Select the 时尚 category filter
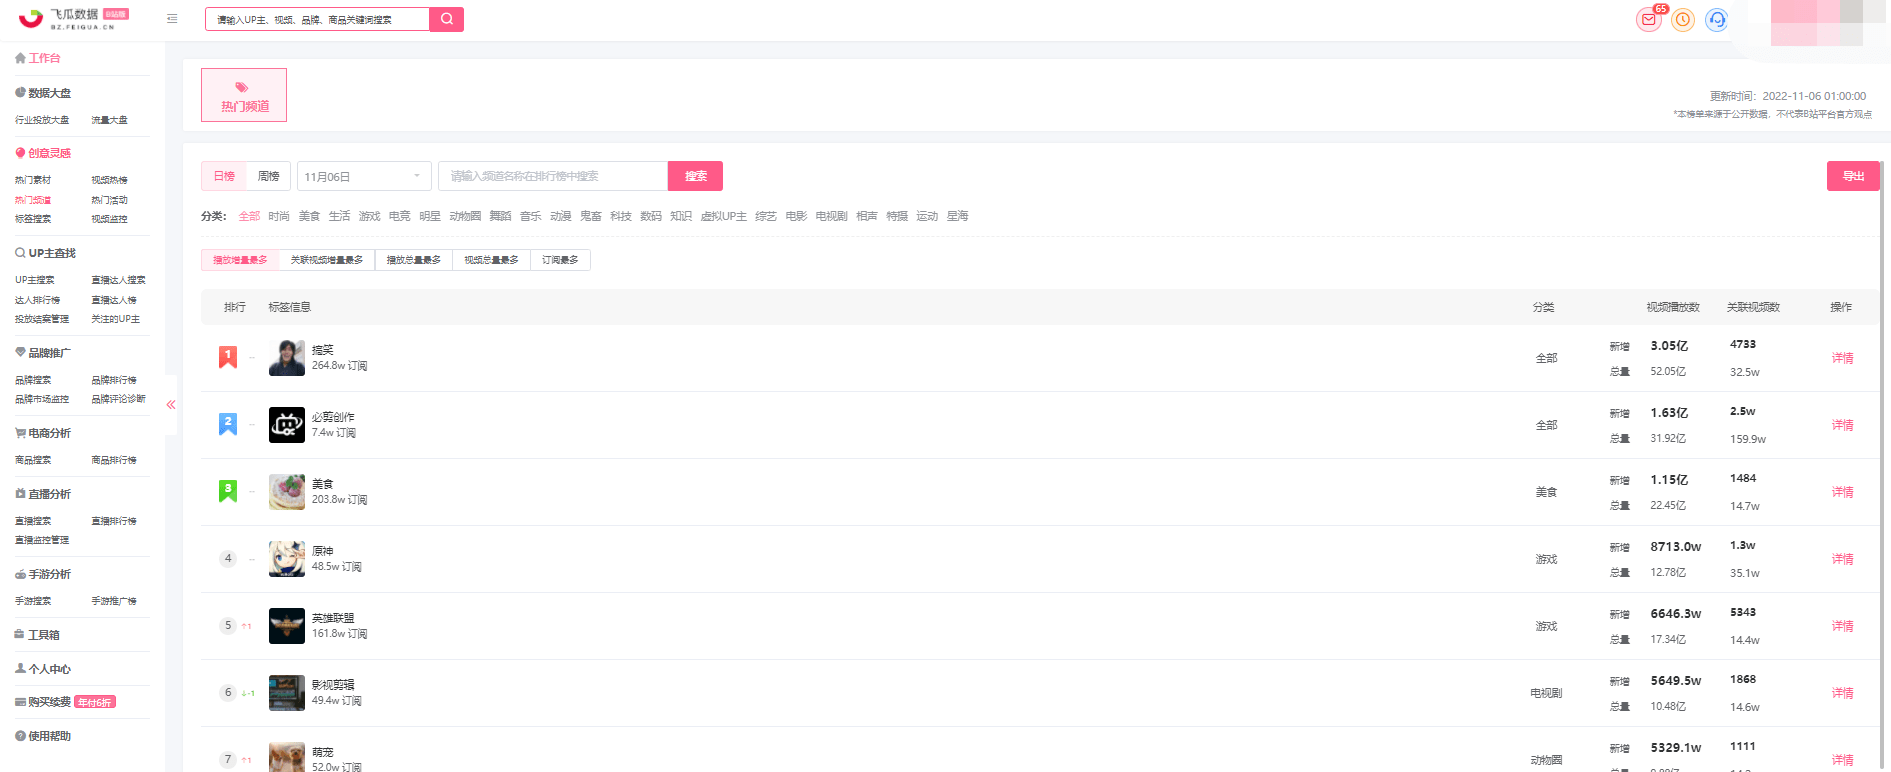Screen dimensions: 1891x772 (x=279, y=216)
